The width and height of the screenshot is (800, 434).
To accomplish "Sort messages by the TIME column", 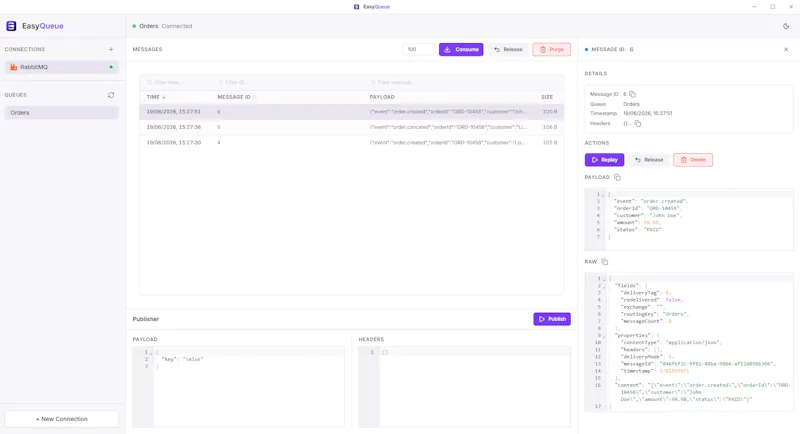I will pyautogui.click(x=156, y=97).
